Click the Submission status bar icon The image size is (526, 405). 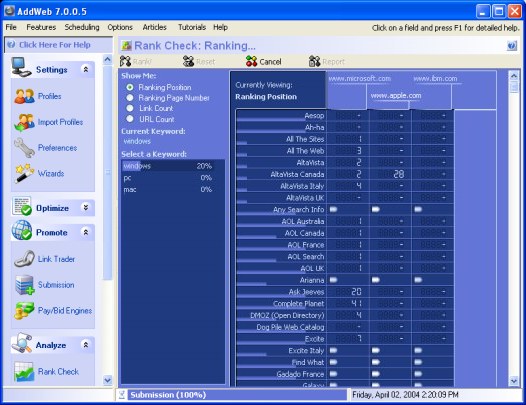click(x=122, y=395)
